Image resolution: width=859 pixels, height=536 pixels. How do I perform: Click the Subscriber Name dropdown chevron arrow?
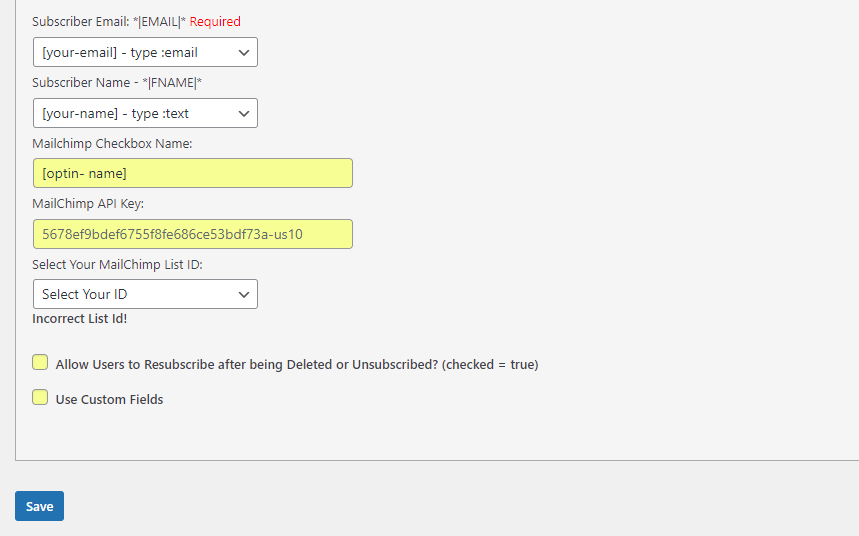pos(243,113)
